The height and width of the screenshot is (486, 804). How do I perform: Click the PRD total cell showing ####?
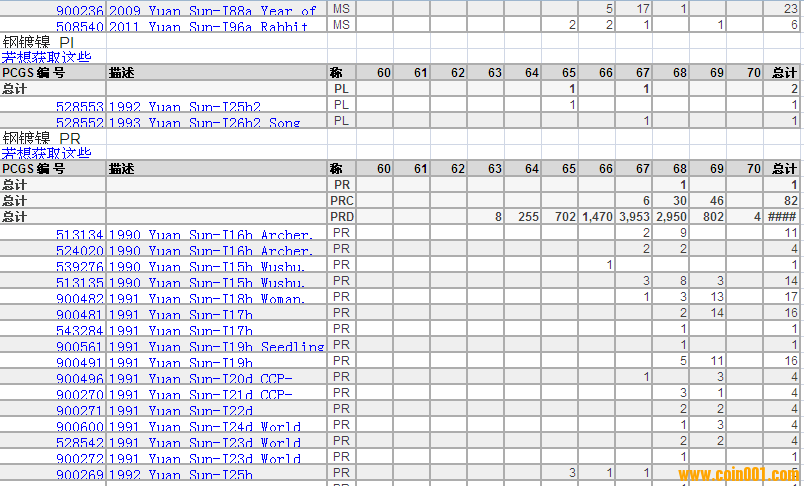(x=783, y=216)
